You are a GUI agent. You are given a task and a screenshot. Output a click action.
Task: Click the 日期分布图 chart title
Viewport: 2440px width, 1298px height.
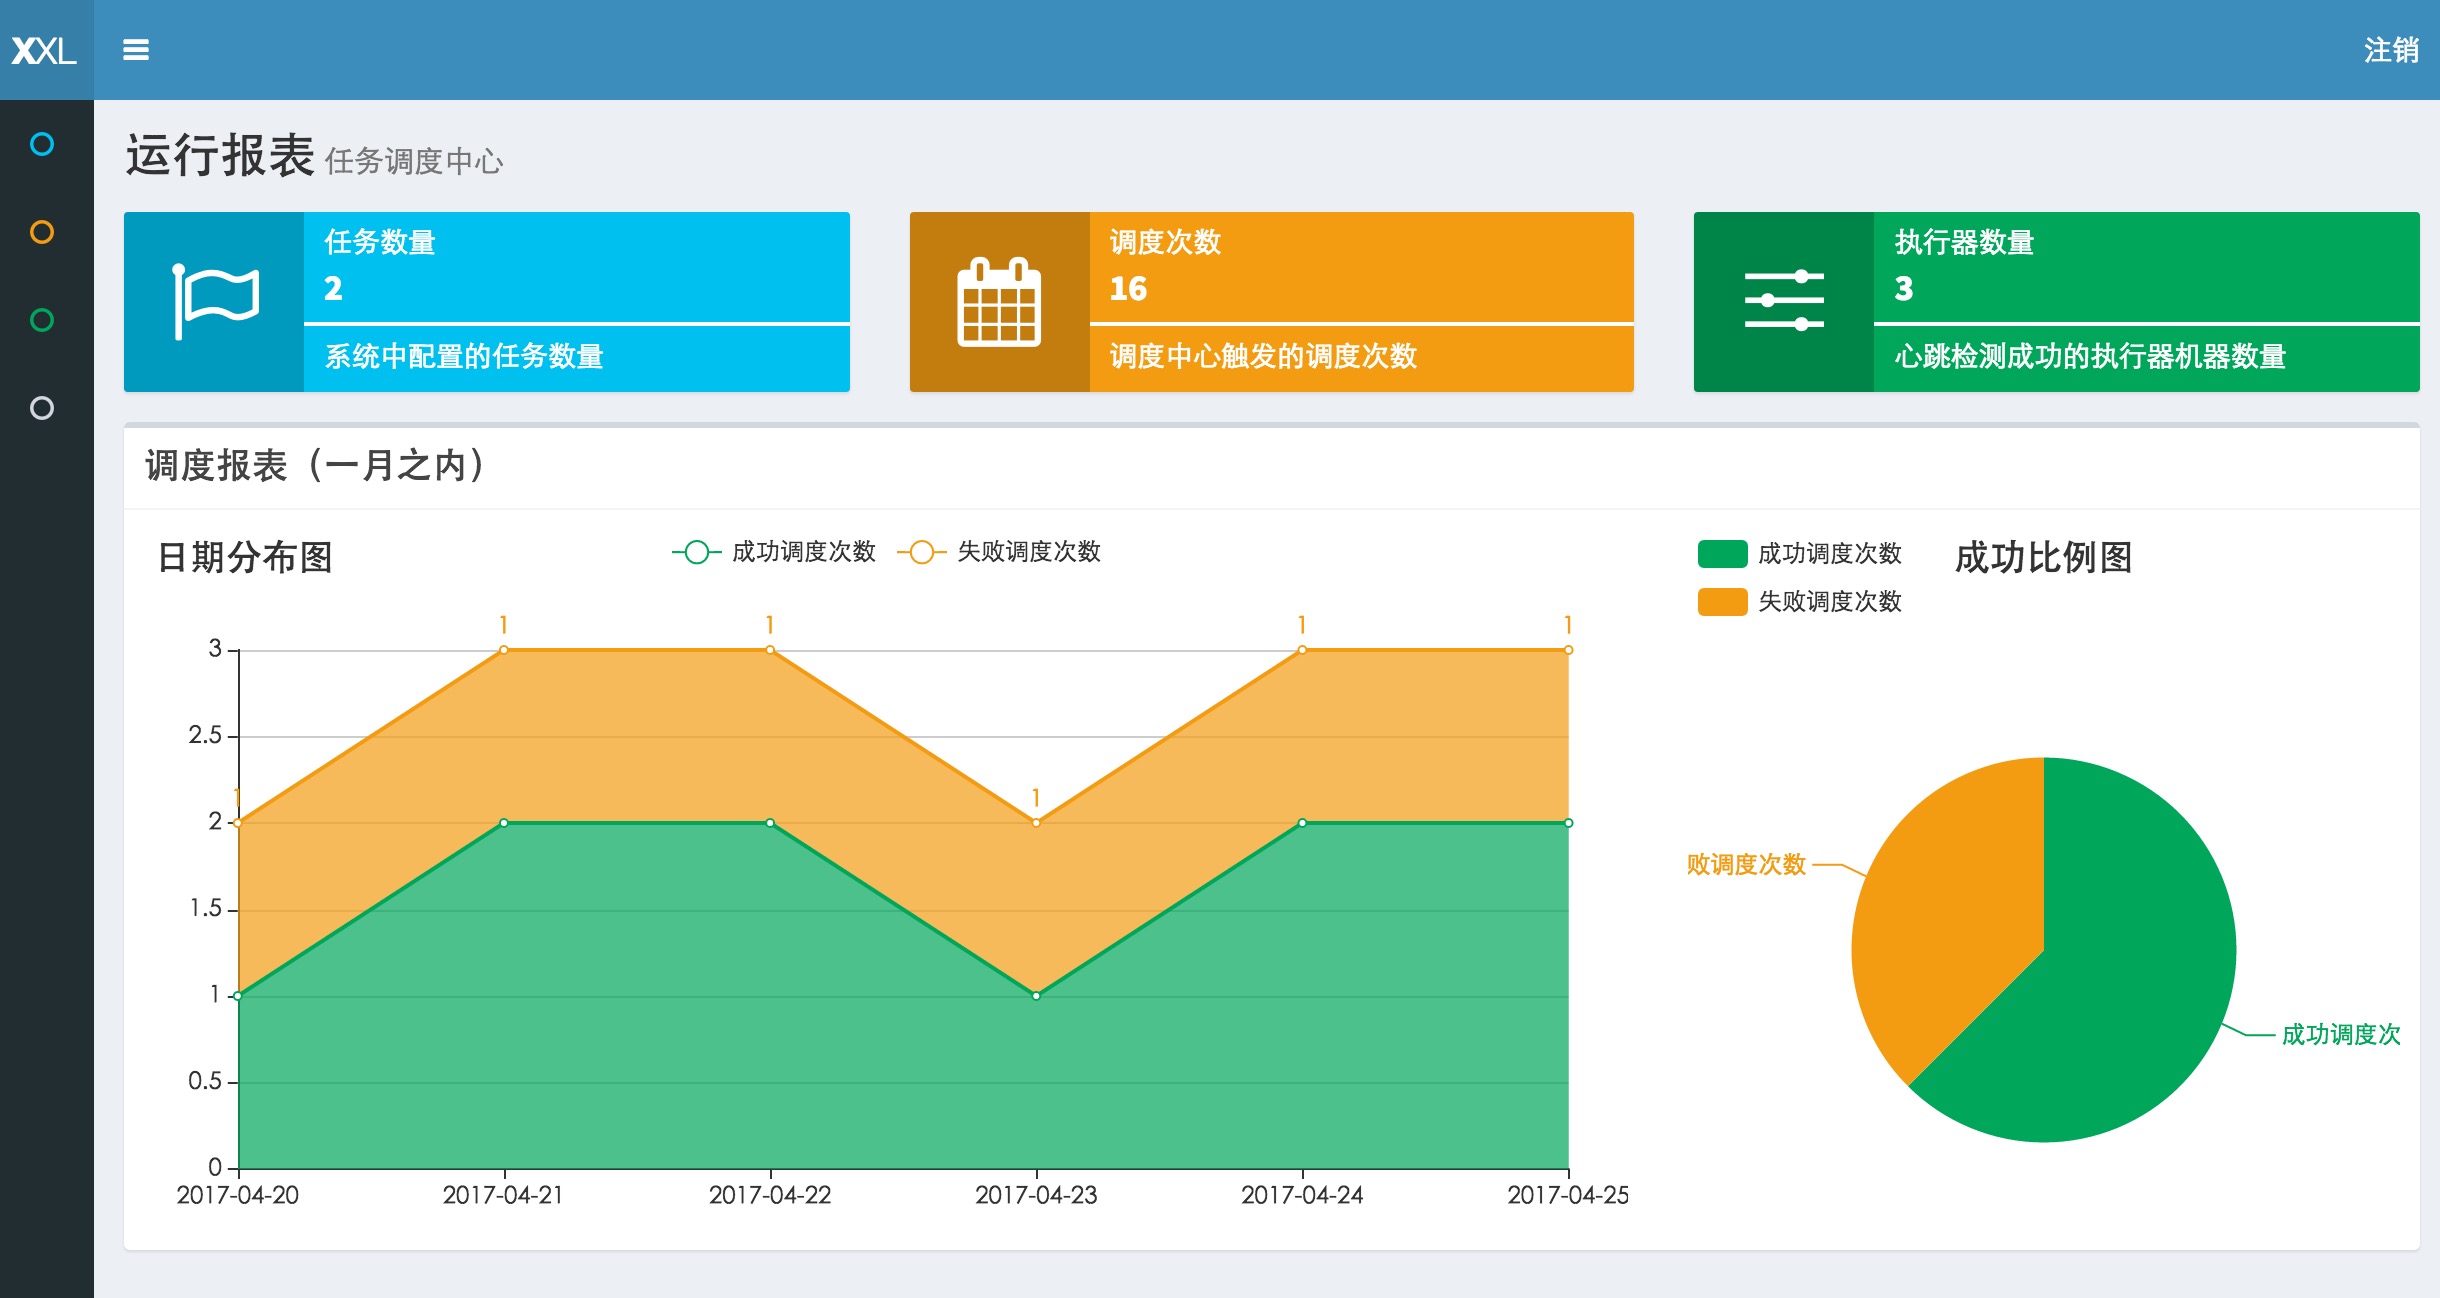245,557
